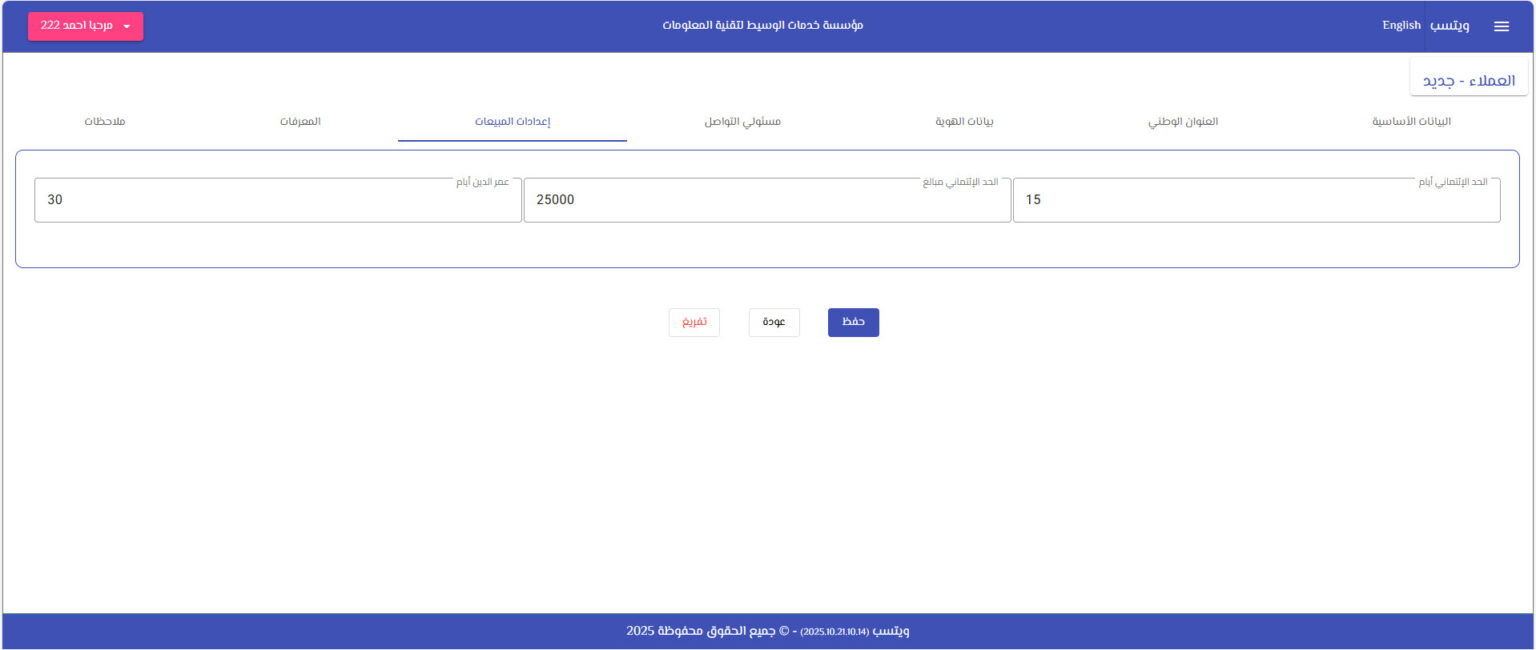Switch to the ملاحظات tab
The image size is (1536, 650).
(104, 121)
